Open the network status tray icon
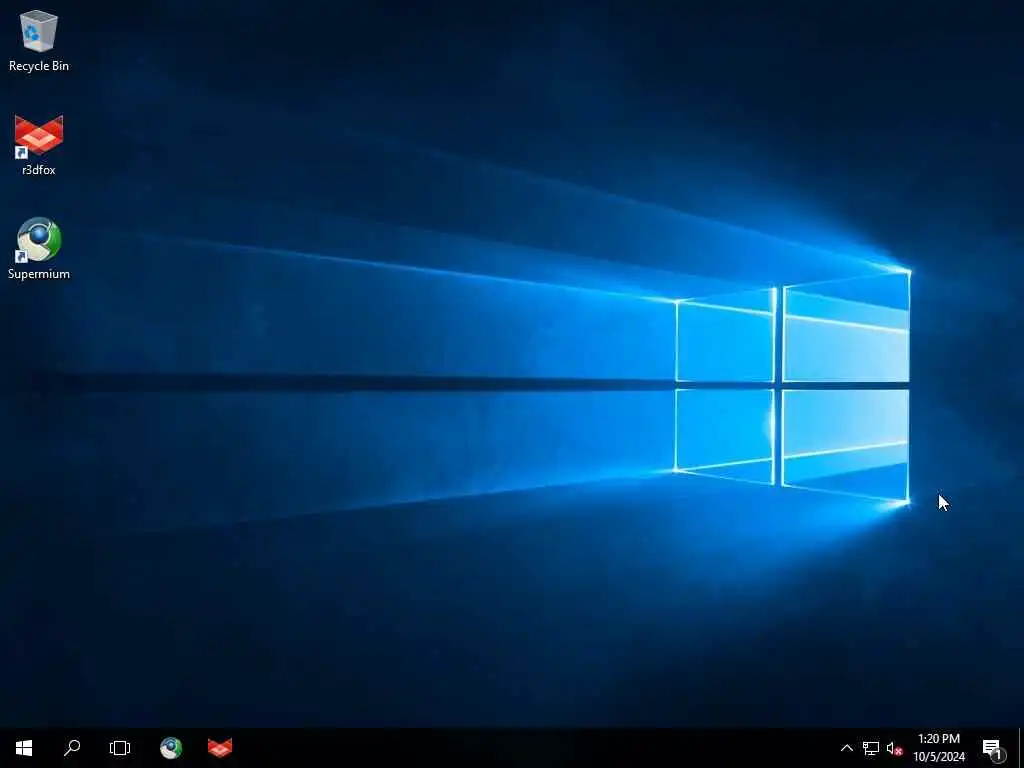This screenshot has width=1024, height=768. coord(871,748)
